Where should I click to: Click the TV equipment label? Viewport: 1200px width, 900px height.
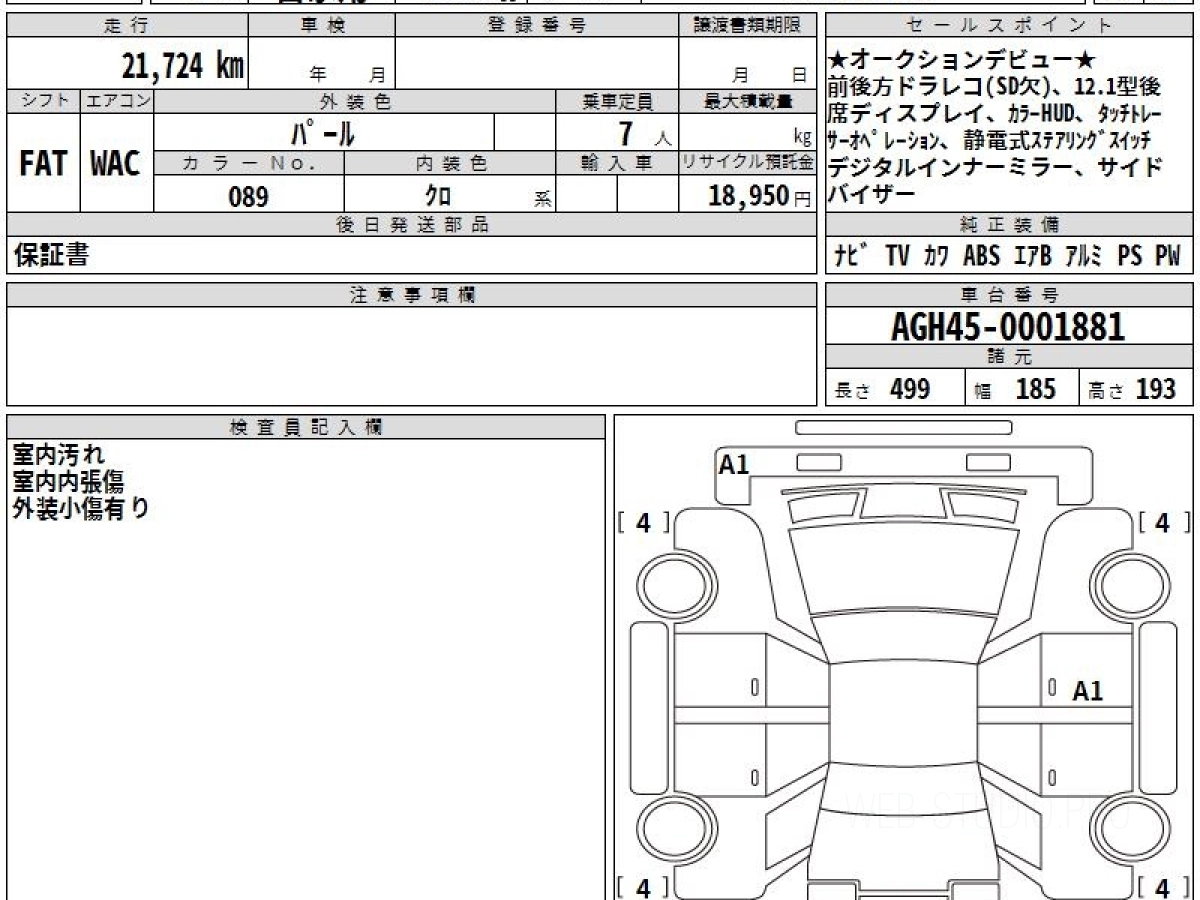point(898,256)
